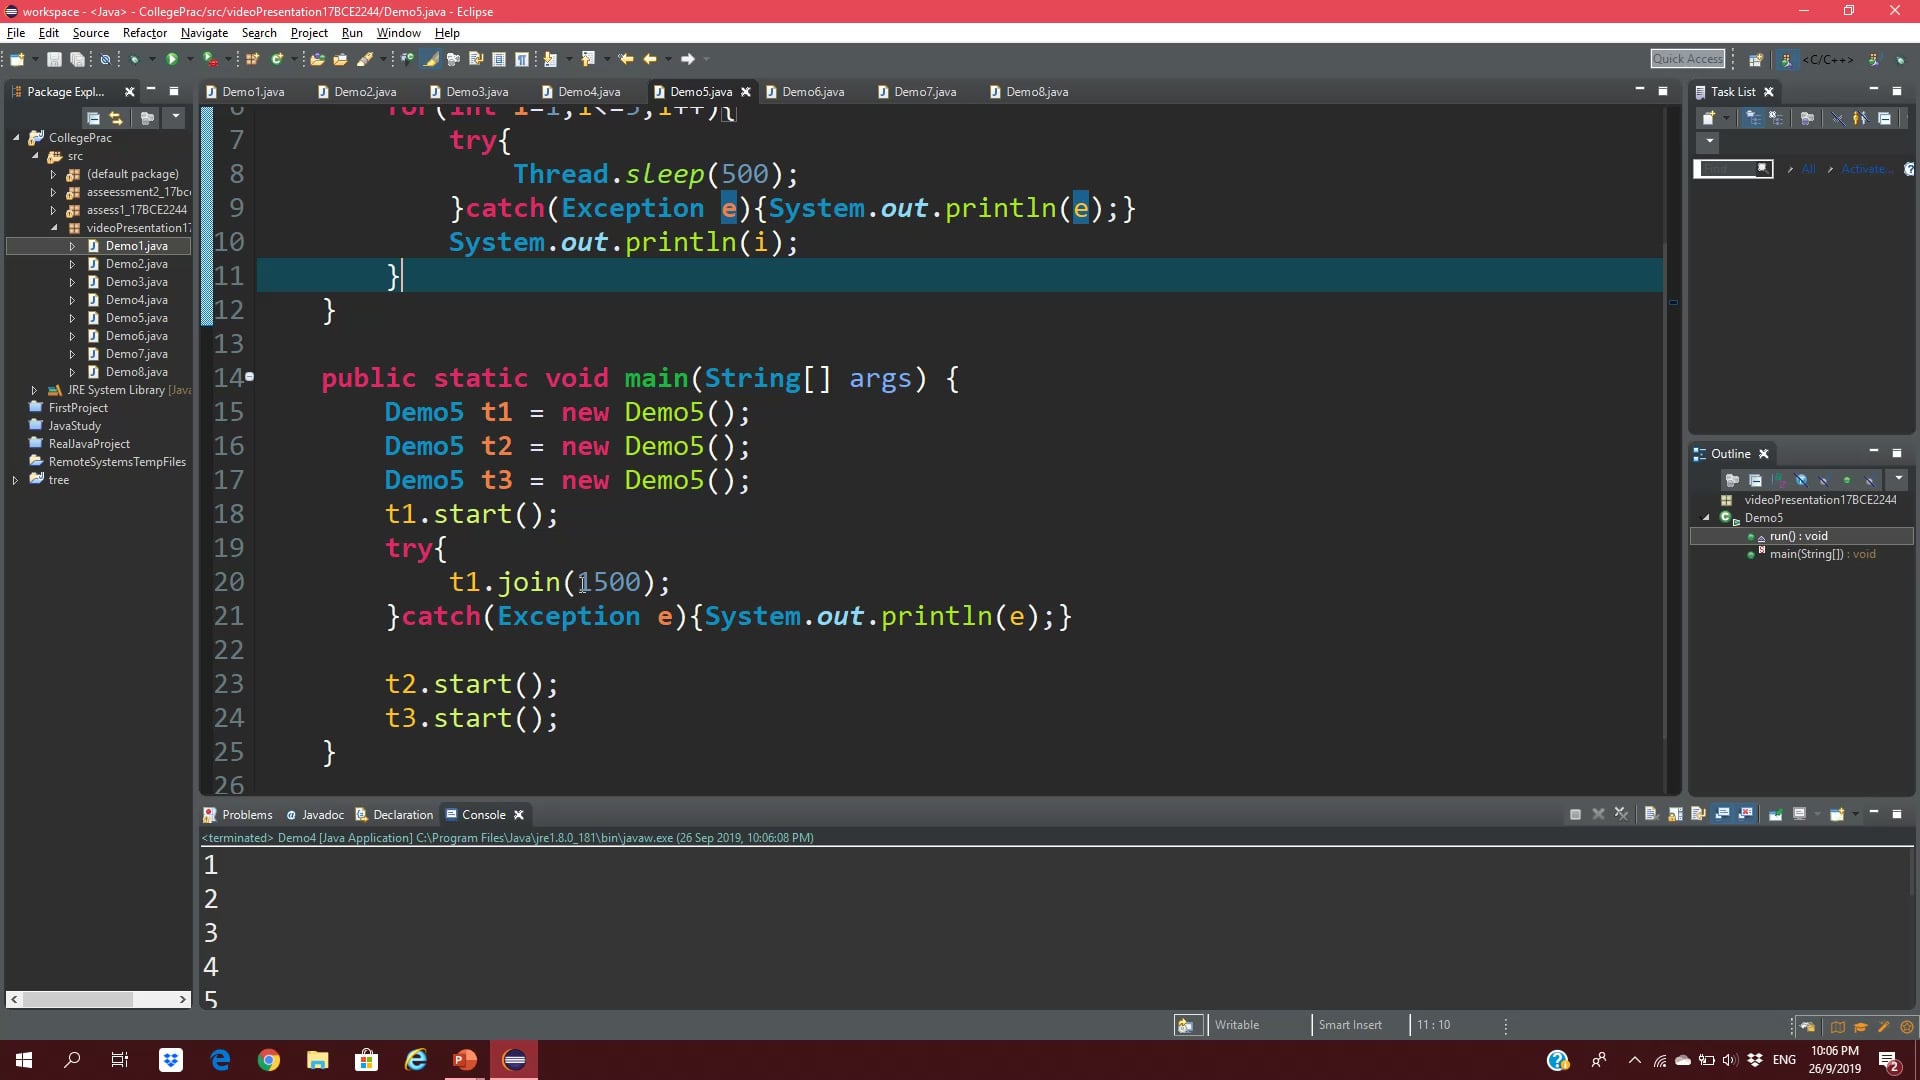This screenshot has width=1920, height=1080.
Task: Open the Navigate menu
Action: point(204,33)
